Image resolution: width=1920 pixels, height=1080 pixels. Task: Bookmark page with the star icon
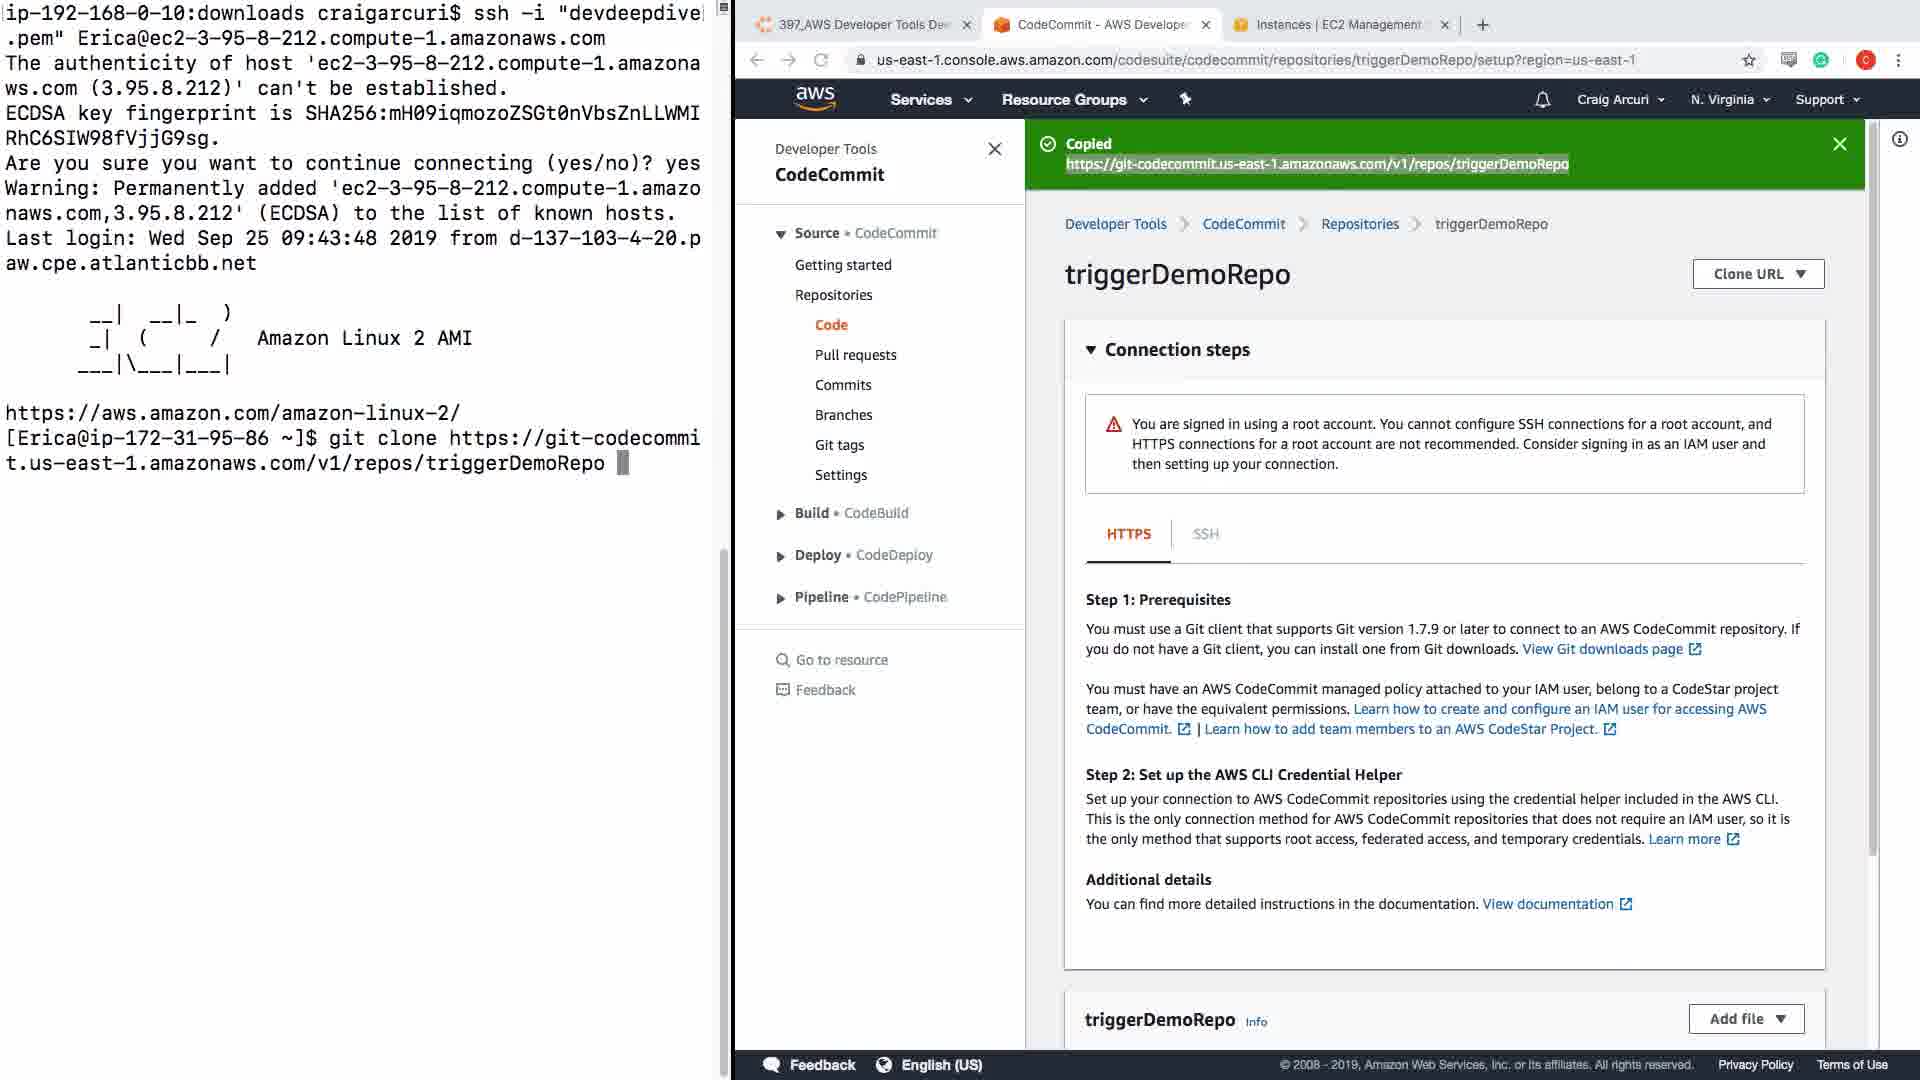(x=1748, y=60)
